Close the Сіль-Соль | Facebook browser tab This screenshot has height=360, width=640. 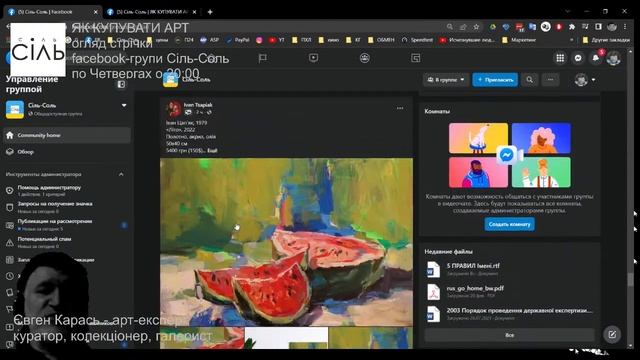96,12
